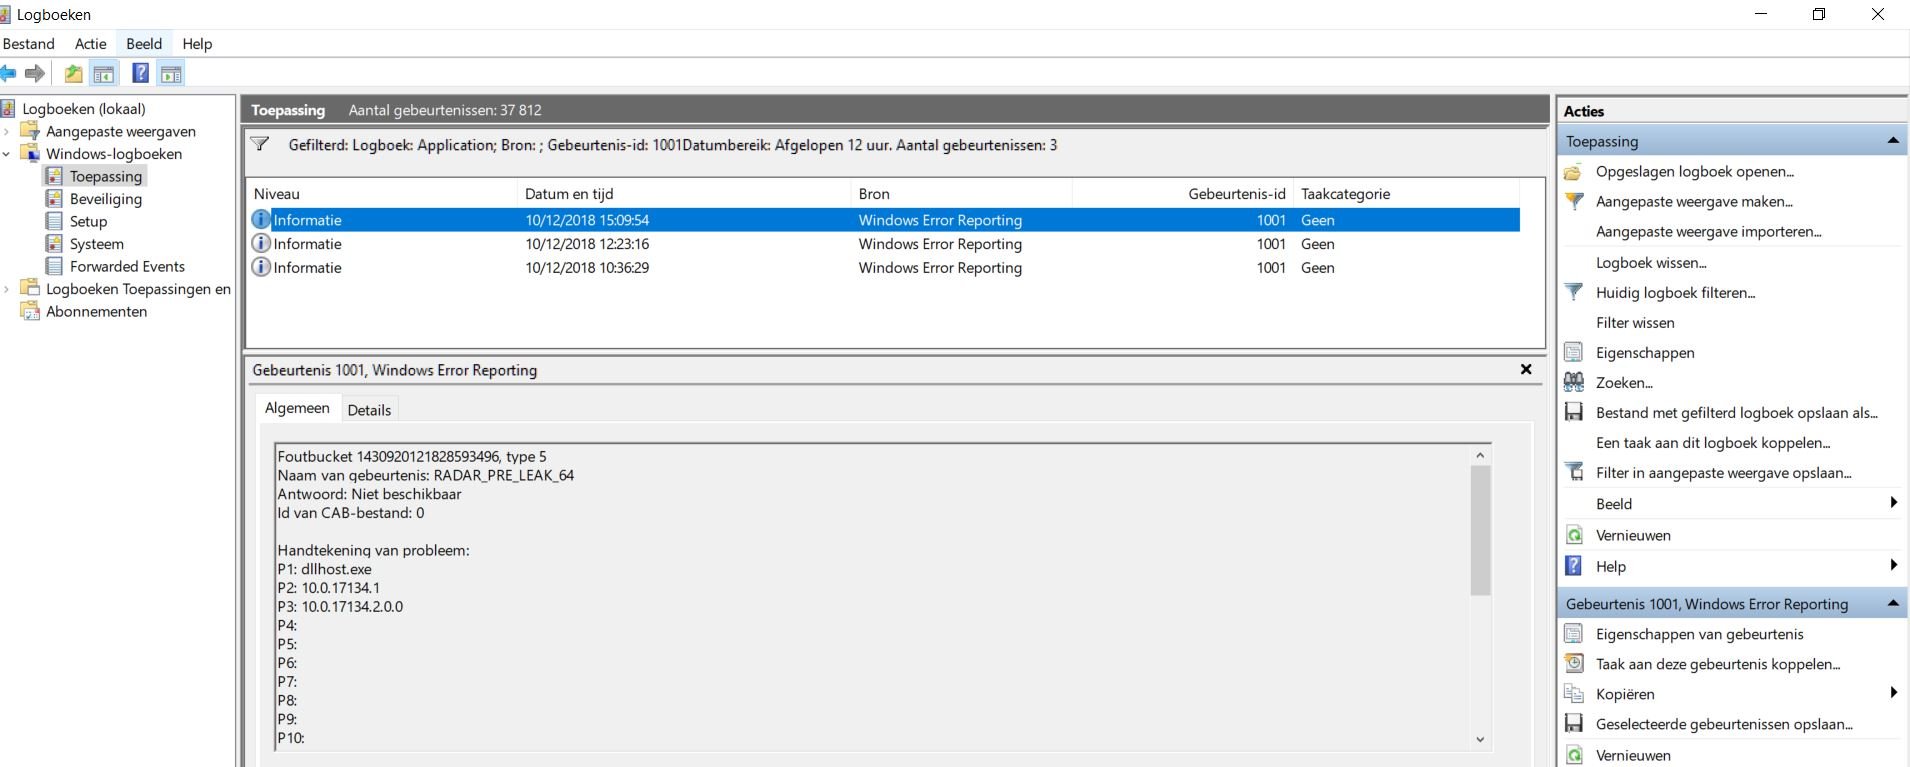Collapse the Windows-logboeken tree node
Screen dimensions: 1910x767
pyautogui.click(x=7, y=154)
